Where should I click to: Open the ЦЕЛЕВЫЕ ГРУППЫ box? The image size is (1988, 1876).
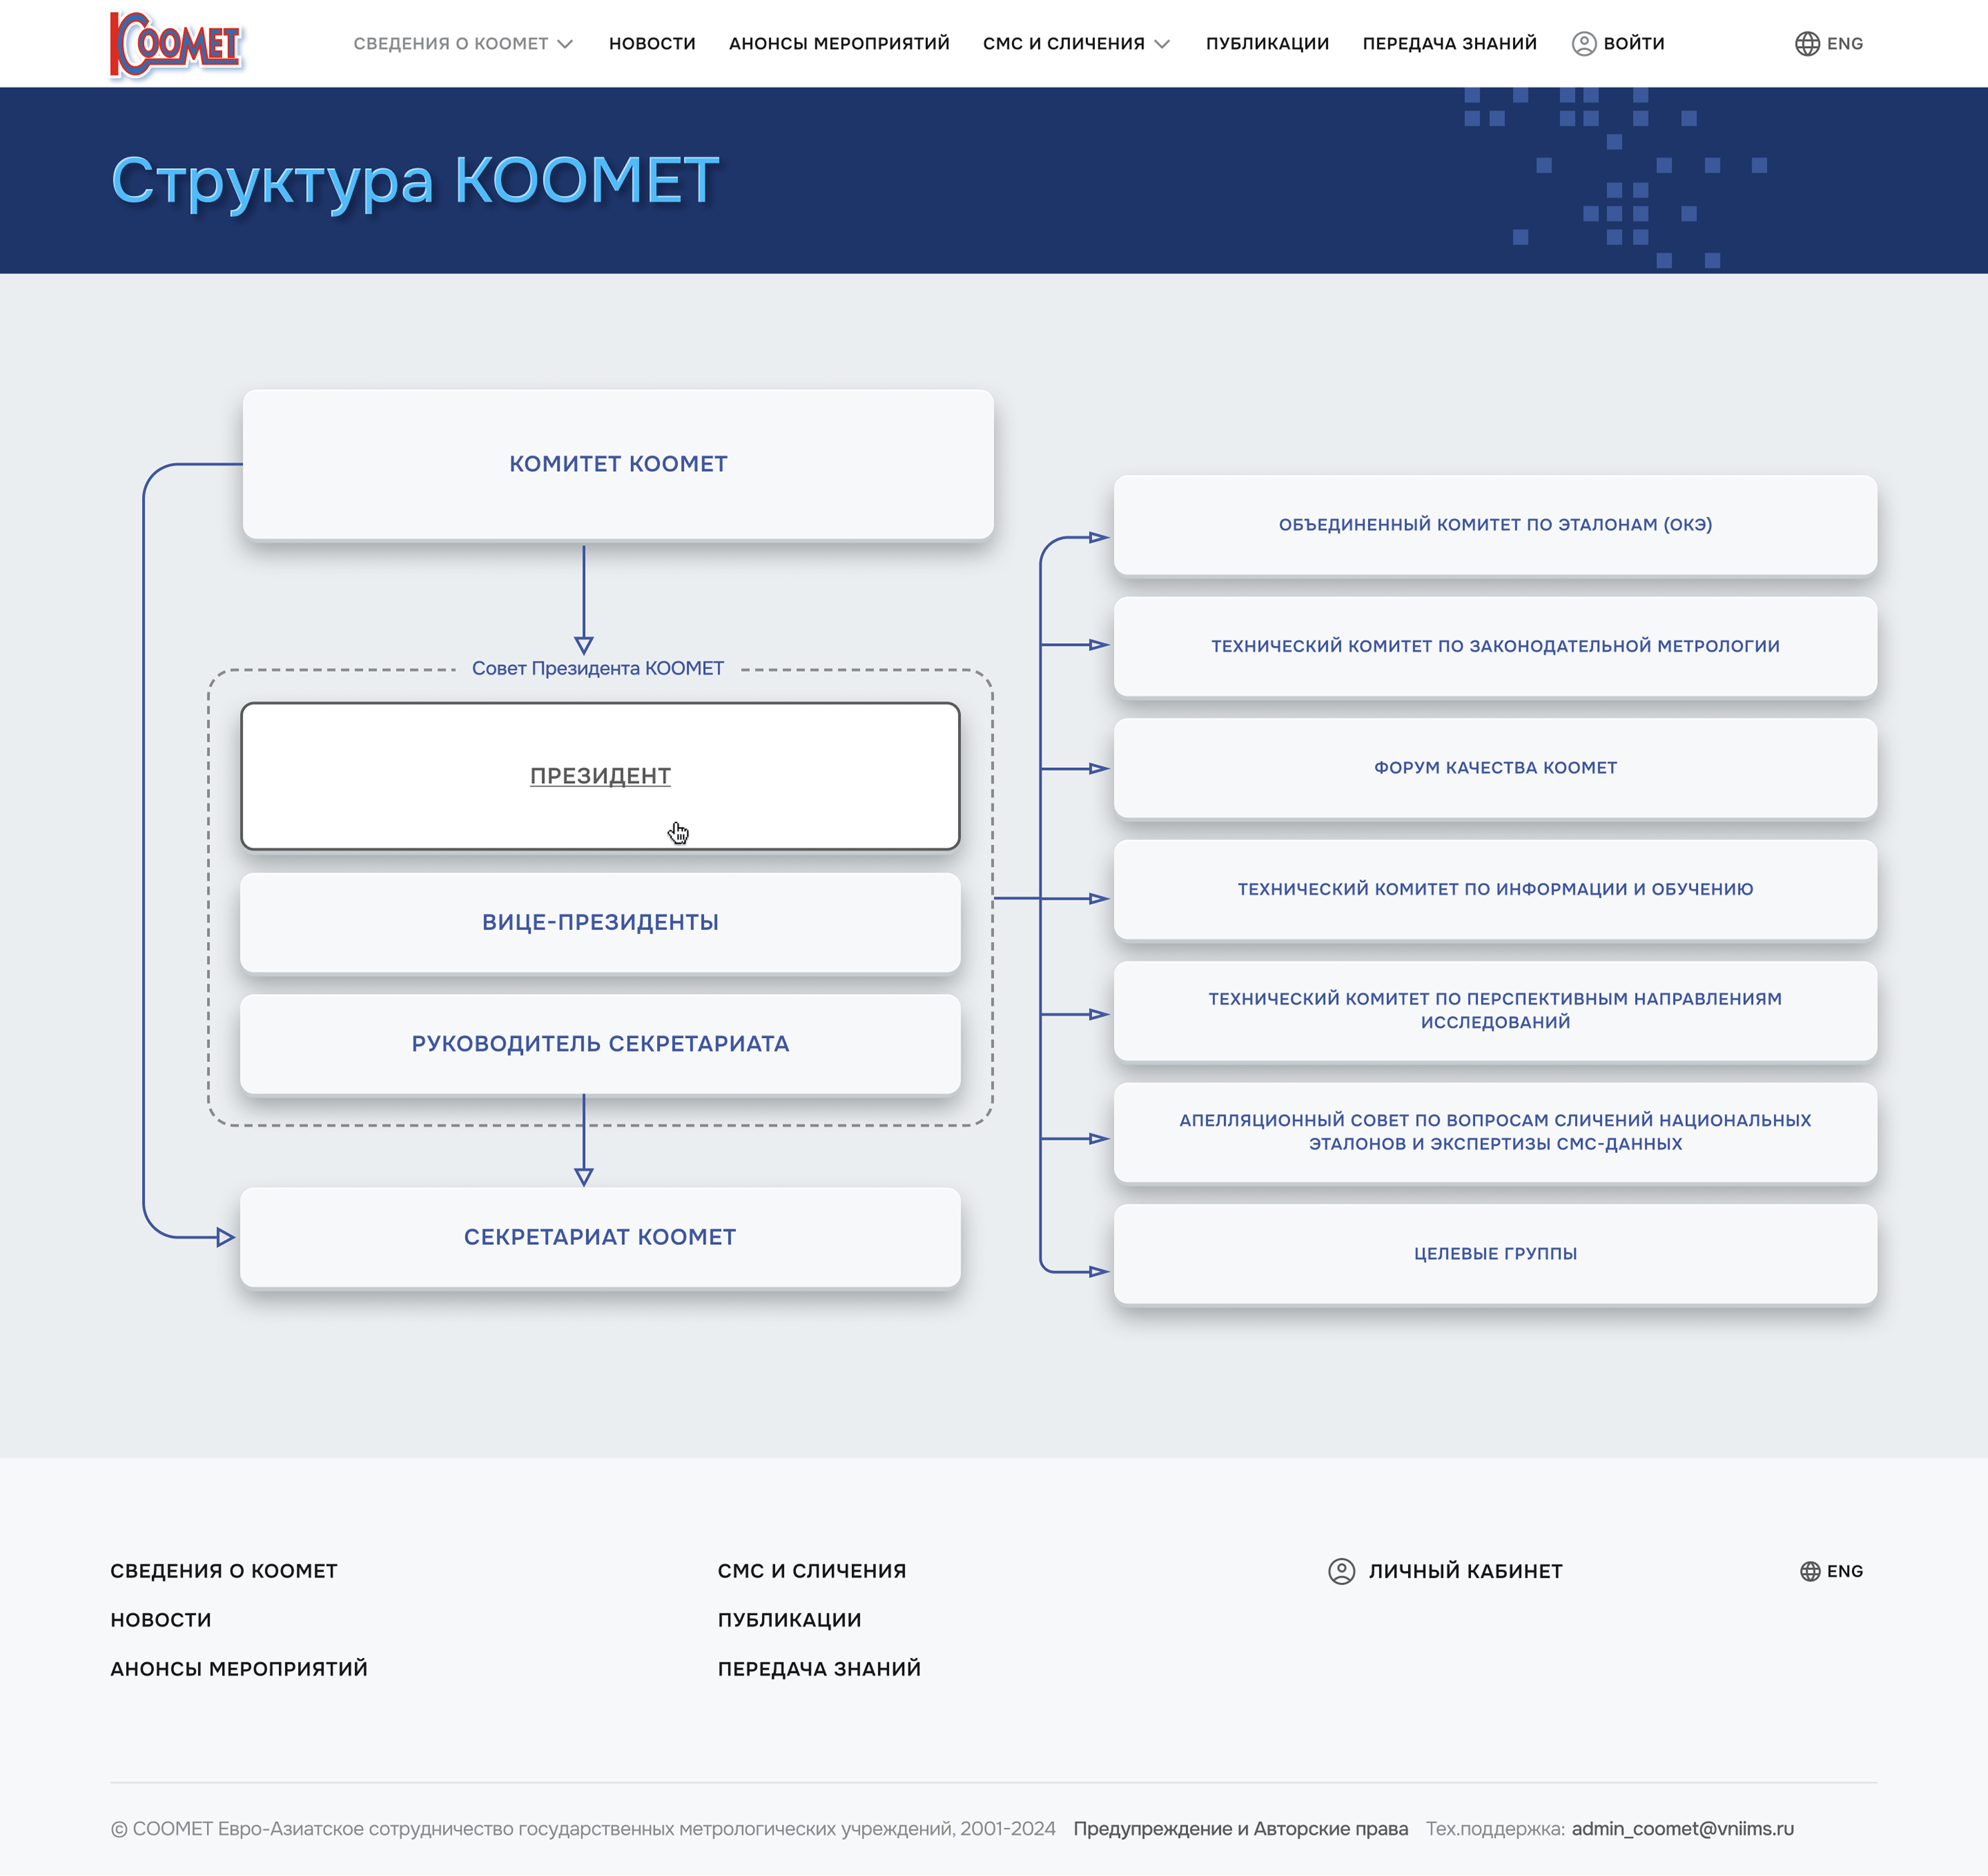pos(1495,1254)
